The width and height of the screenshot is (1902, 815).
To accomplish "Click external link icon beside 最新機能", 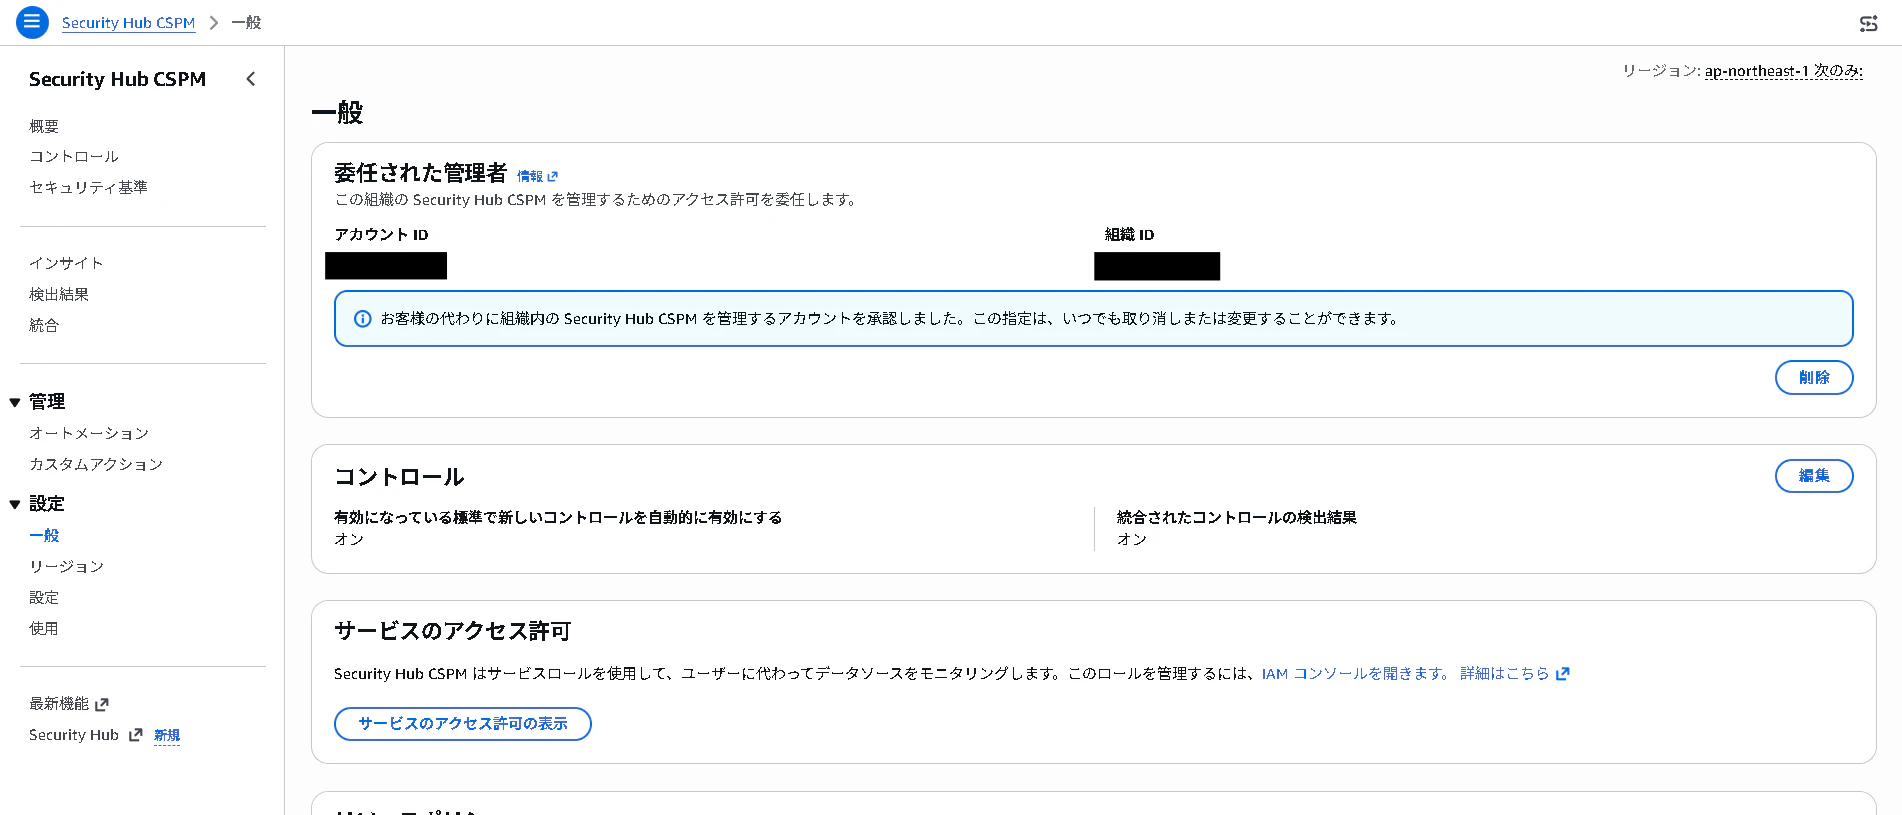I will coord(101,705).
